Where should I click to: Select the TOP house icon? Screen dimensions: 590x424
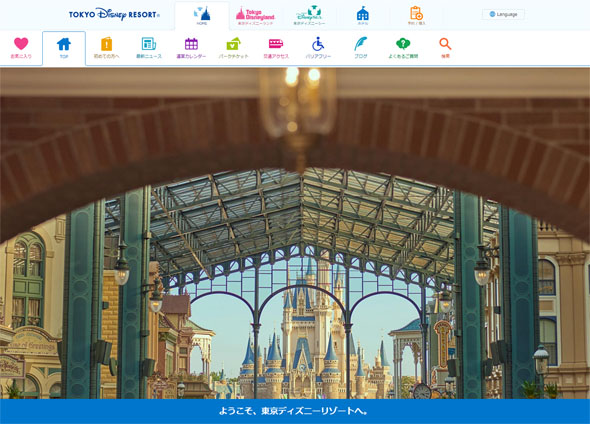64,48
